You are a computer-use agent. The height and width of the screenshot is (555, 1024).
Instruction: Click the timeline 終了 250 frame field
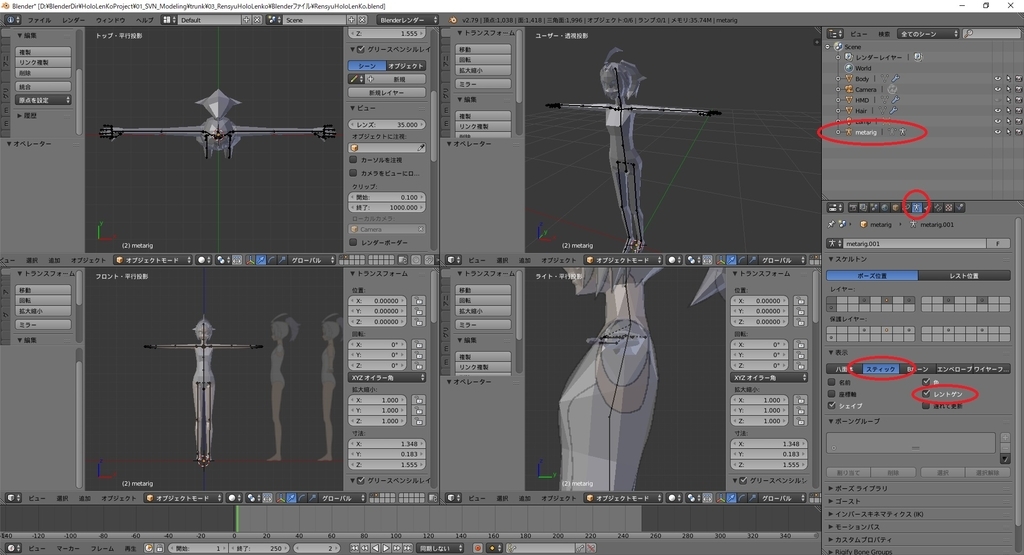[258, 548]
